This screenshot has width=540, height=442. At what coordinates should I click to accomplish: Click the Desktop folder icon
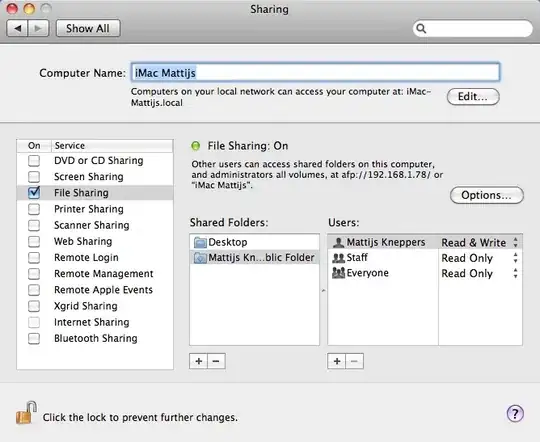pos(200,243)
